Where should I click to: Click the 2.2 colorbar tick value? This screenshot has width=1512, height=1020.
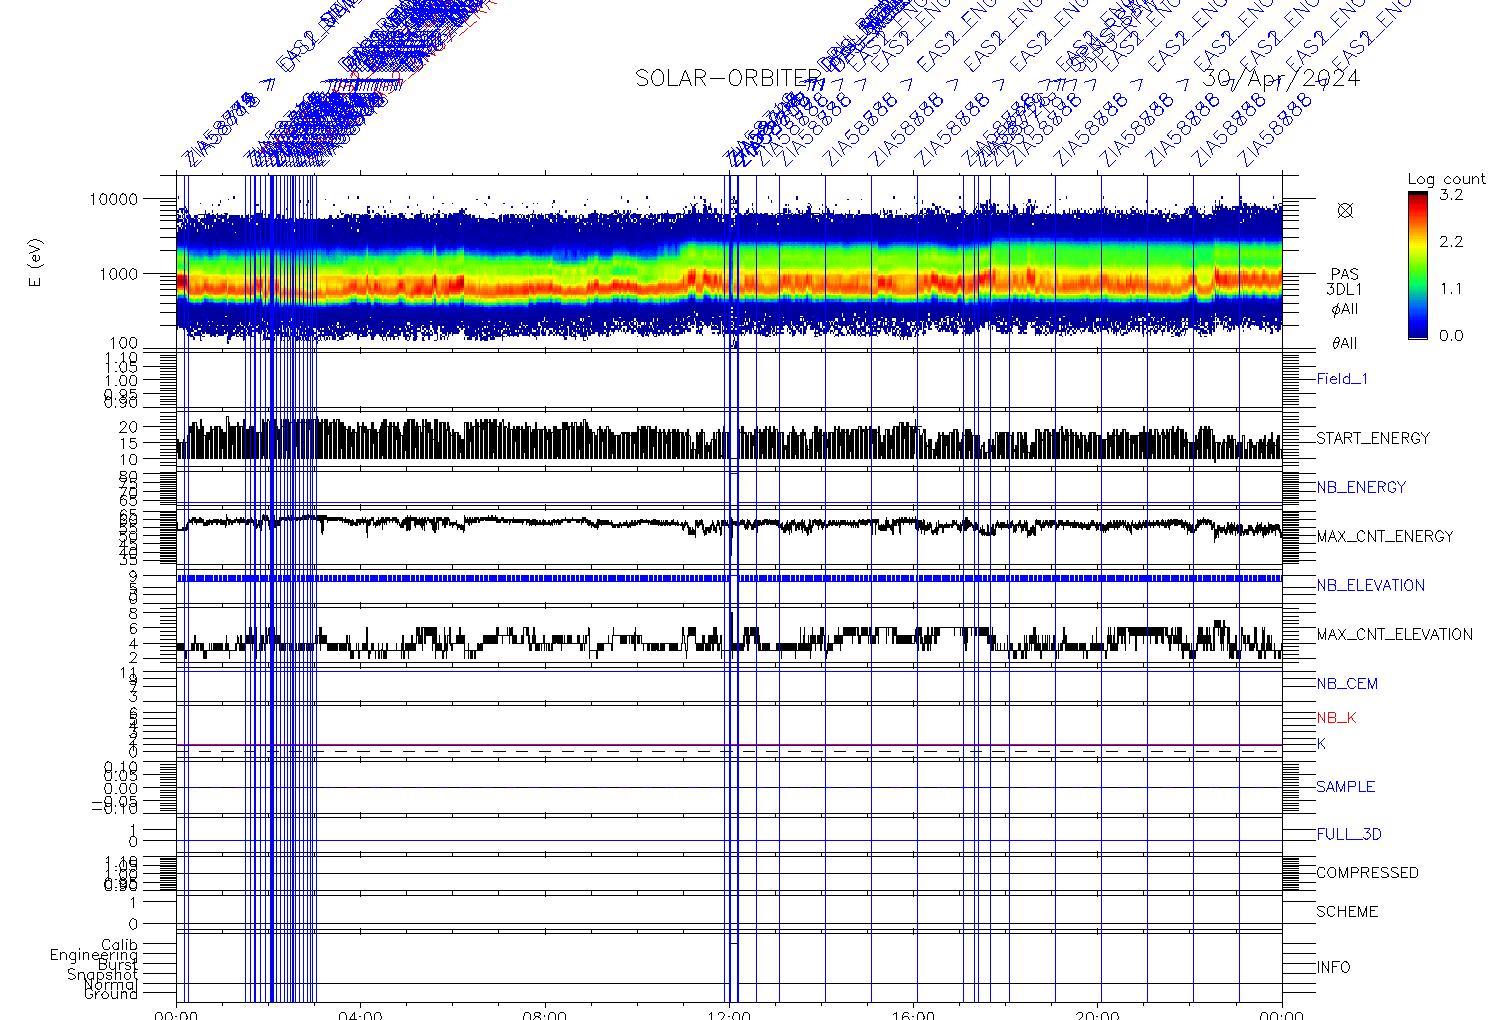[1451, 242]
